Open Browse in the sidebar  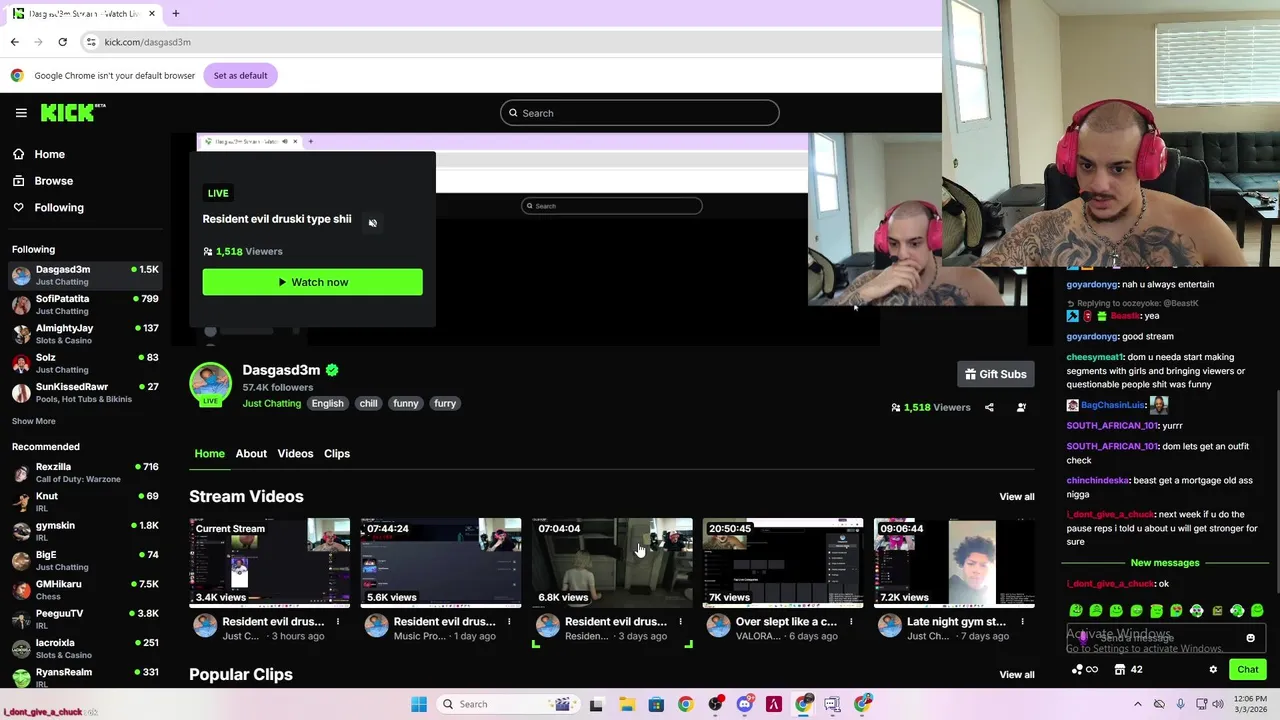(x=53, y=181)
